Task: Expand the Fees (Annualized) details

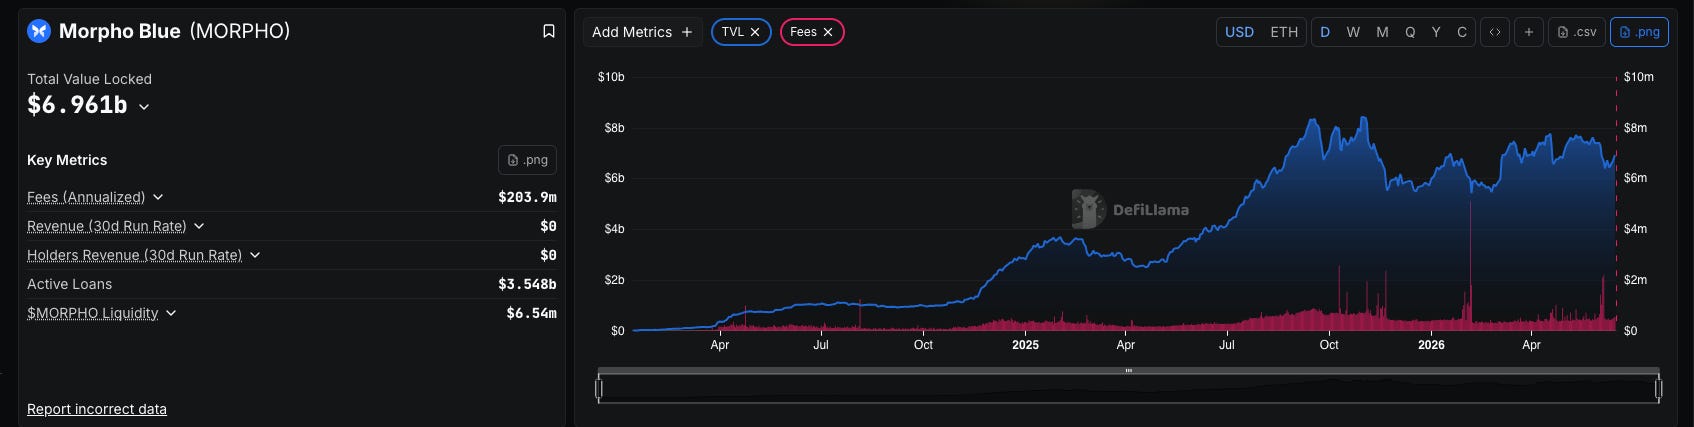Action: click(x=158, y=197)
